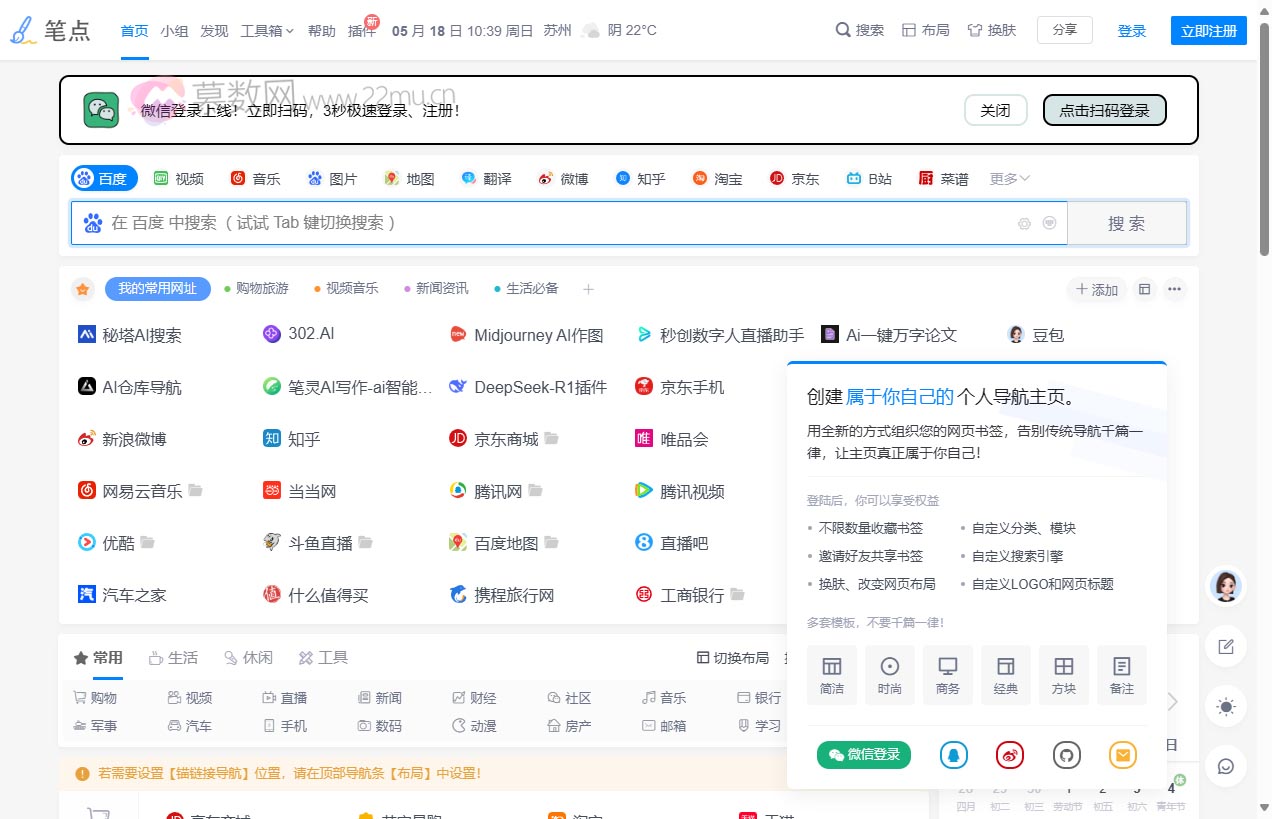Click inside the Baidu search input field
Image resolution: width=1272 pixels, height=819 pixels.
pos(500,223)
